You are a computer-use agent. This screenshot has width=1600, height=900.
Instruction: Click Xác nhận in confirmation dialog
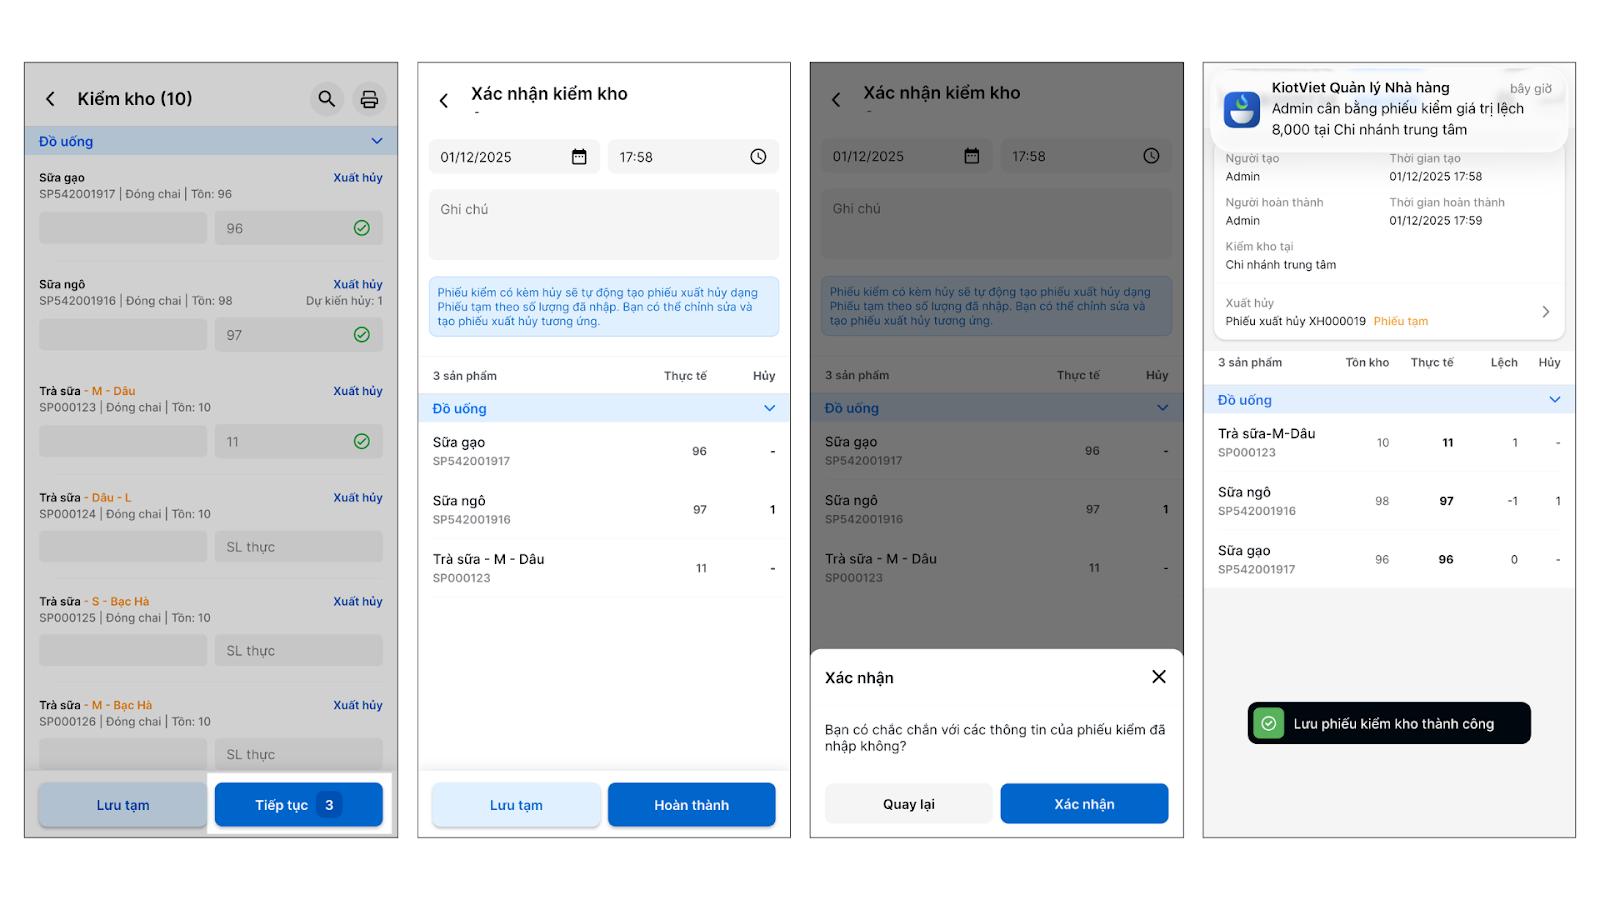(1084, 804)
